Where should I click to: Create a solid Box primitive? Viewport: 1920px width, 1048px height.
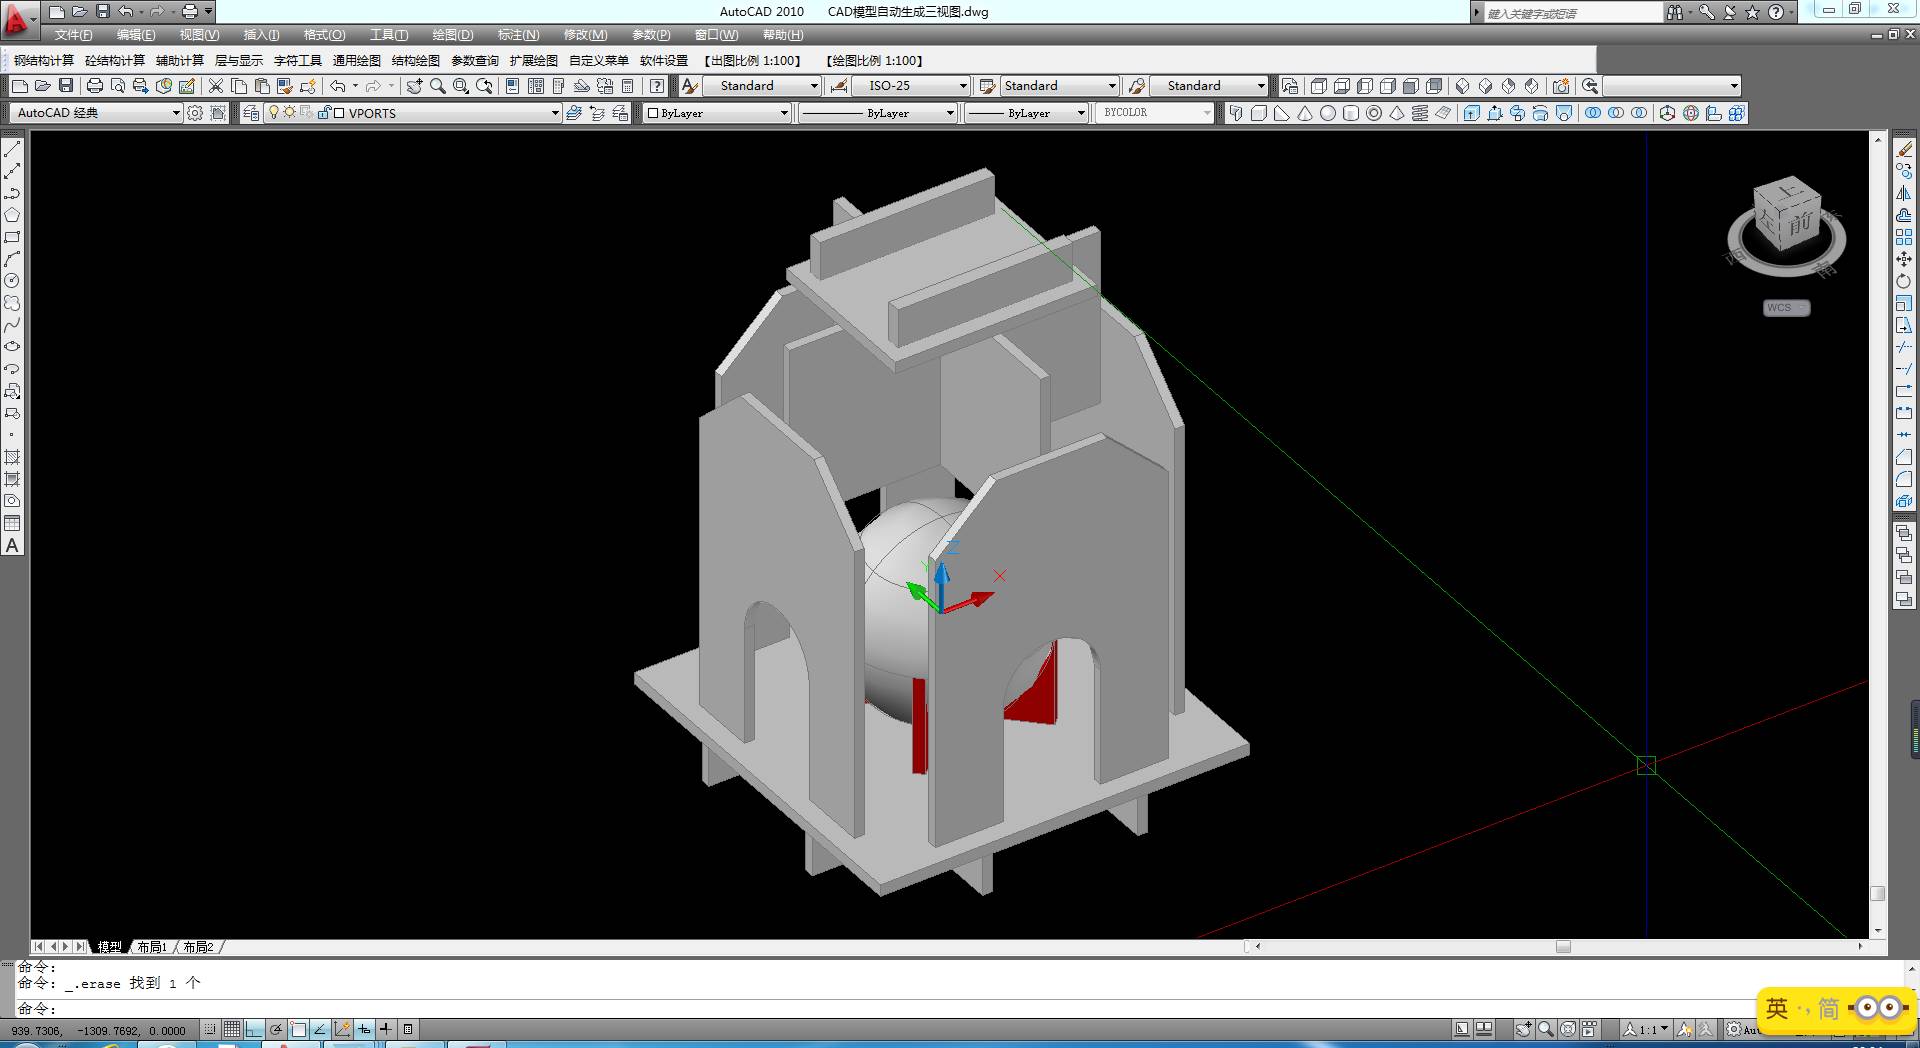1259,113
